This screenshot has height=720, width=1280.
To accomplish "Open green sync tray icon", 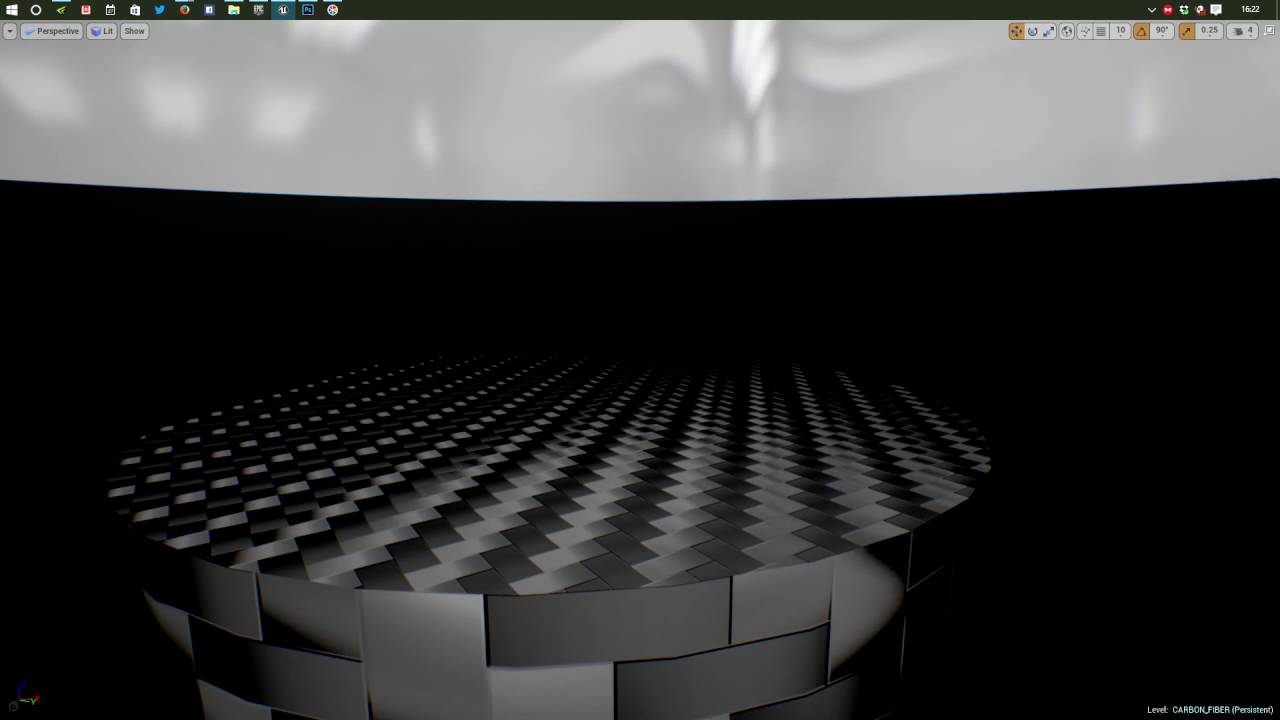I will (1184, 10).
